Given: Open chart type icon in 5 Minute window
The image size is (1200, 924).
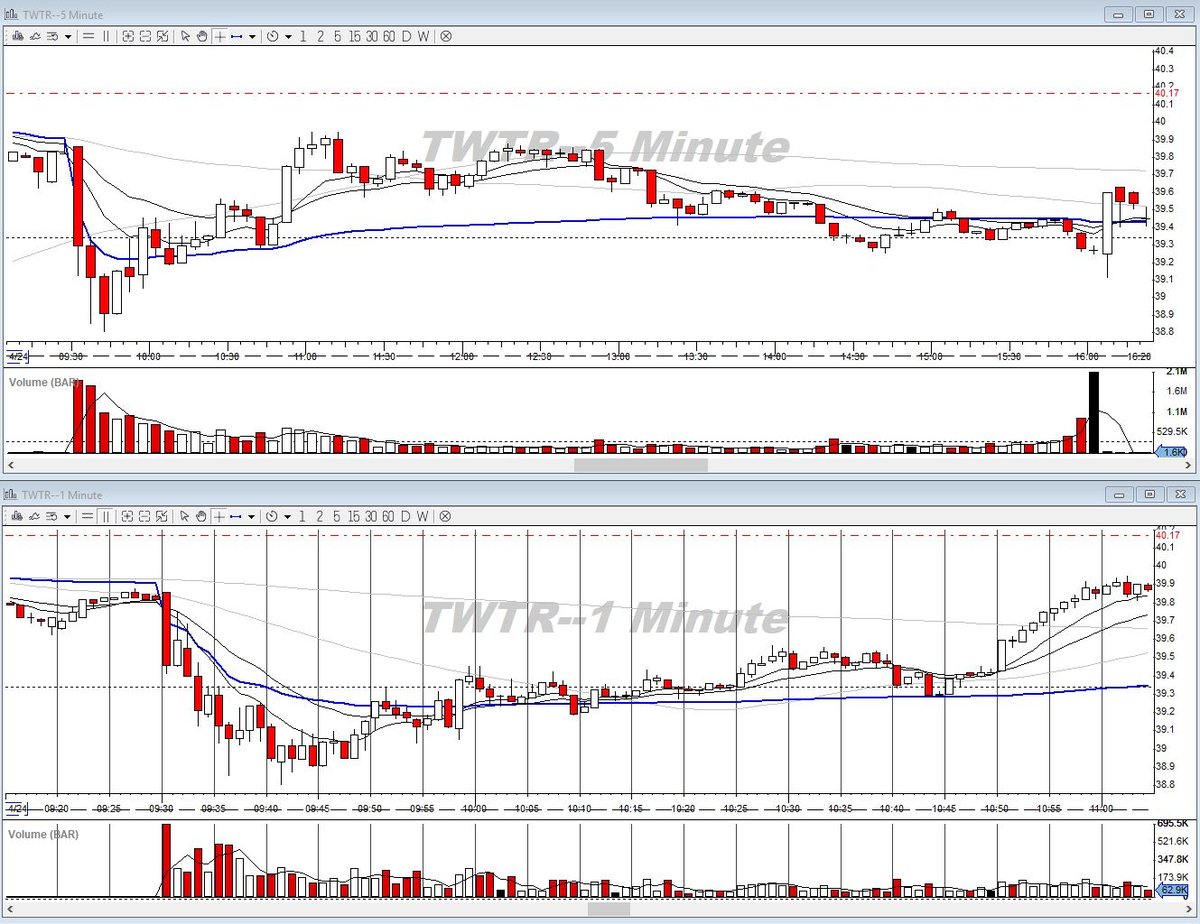Looking at the screenshot, I should coord(16,36).
